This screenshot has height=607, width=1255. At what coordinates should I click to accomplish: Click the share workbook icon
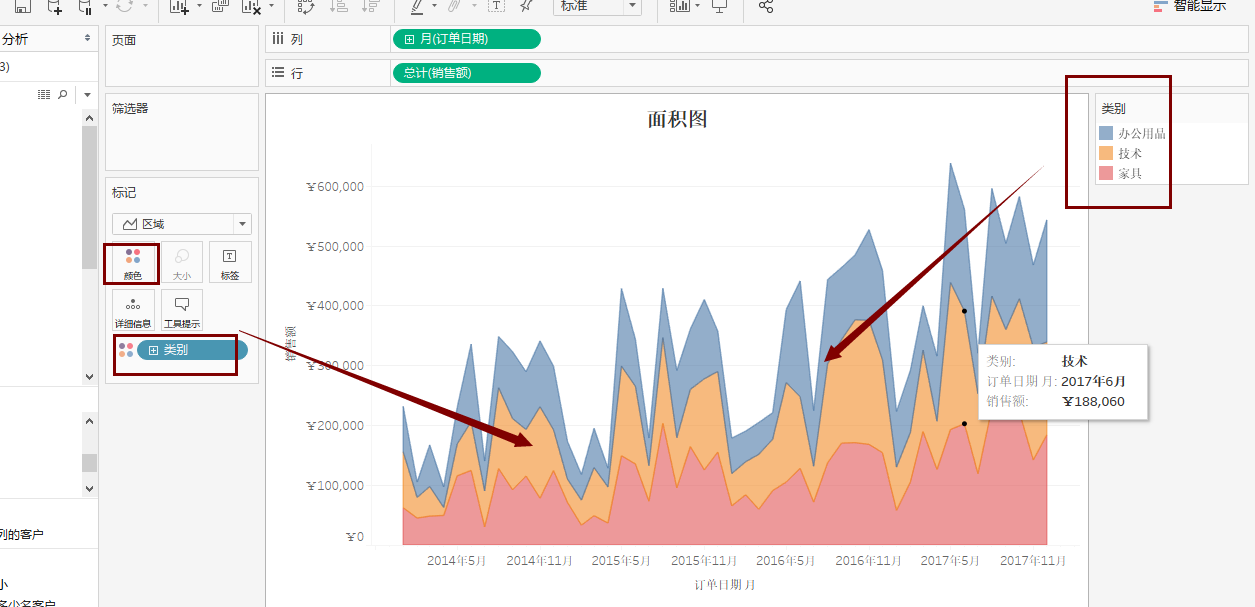pyautogui.click(x=765, y=6)
